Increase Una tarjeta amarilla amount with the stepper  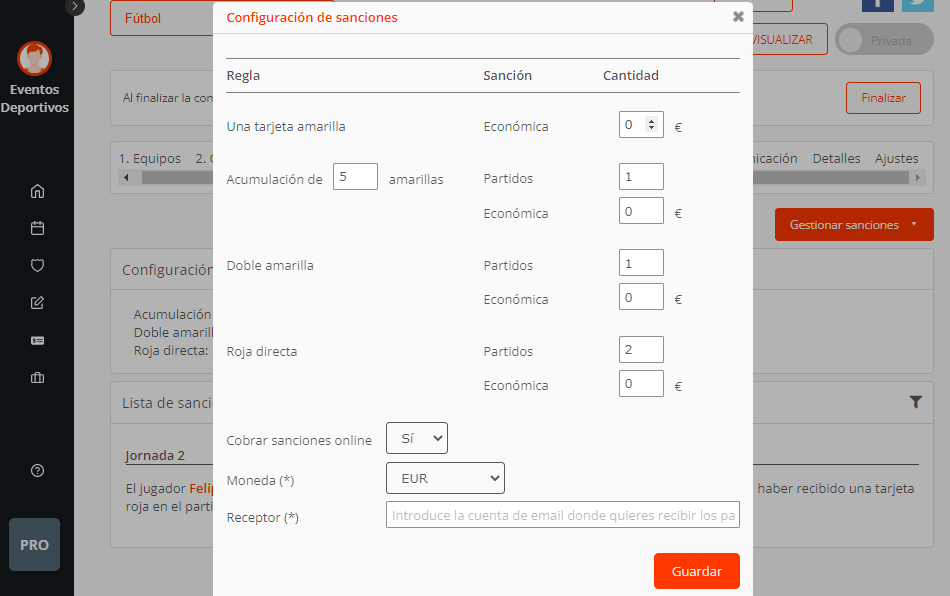[x=651, y=121]
